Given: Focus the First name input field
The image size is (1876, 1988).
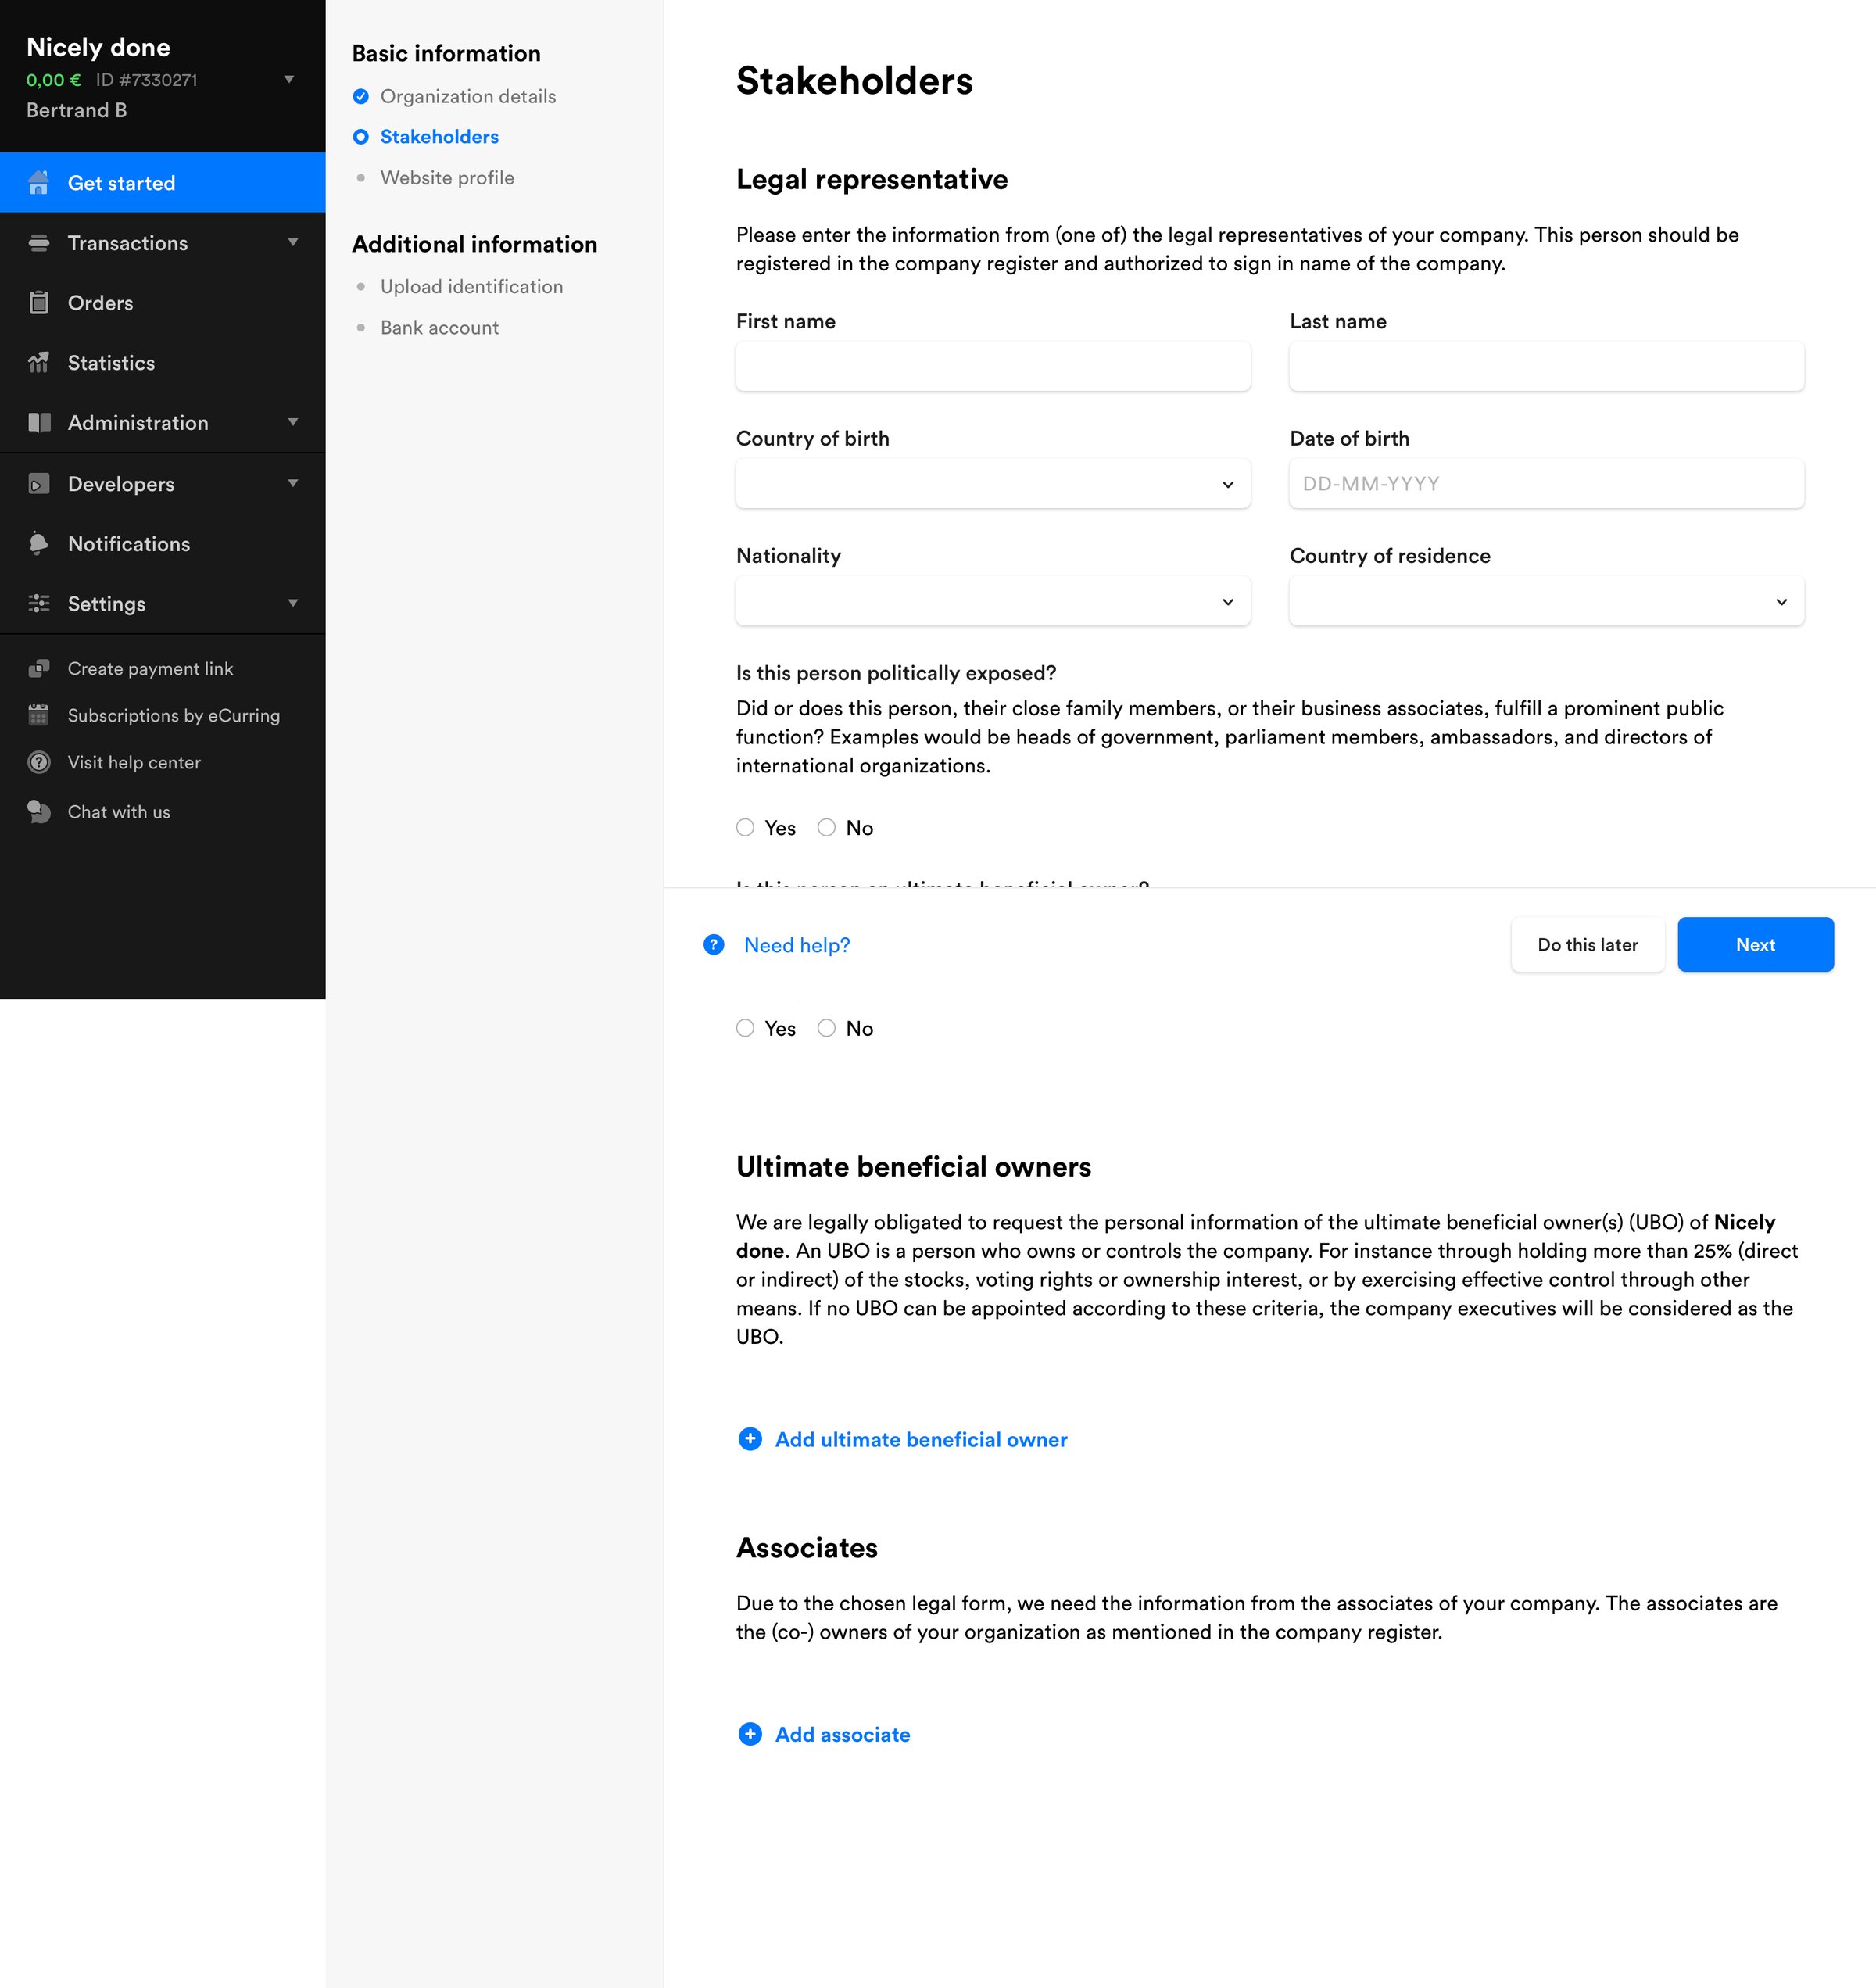Looking at the screenshot, I should pyautogui.click(x=993, y=366).
